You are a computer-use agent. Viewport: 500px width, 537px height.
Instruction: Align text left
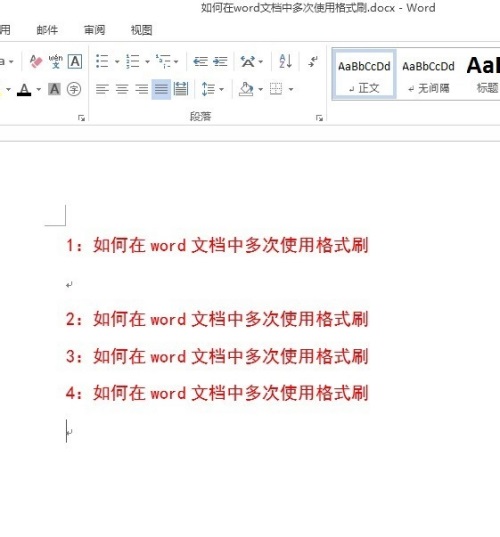102,89
